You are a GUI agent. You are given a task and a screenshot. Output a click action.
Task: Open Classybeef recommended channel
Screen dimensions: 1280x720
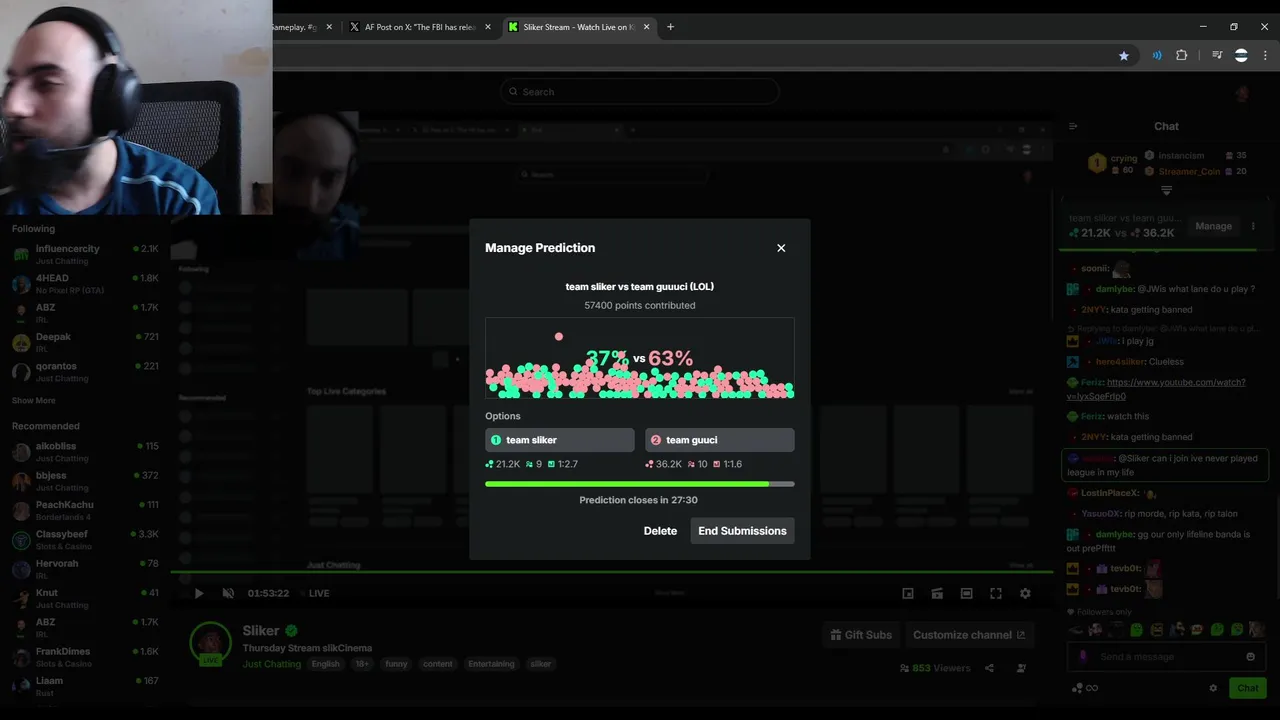pyautogui.click(x=86, y=540)
